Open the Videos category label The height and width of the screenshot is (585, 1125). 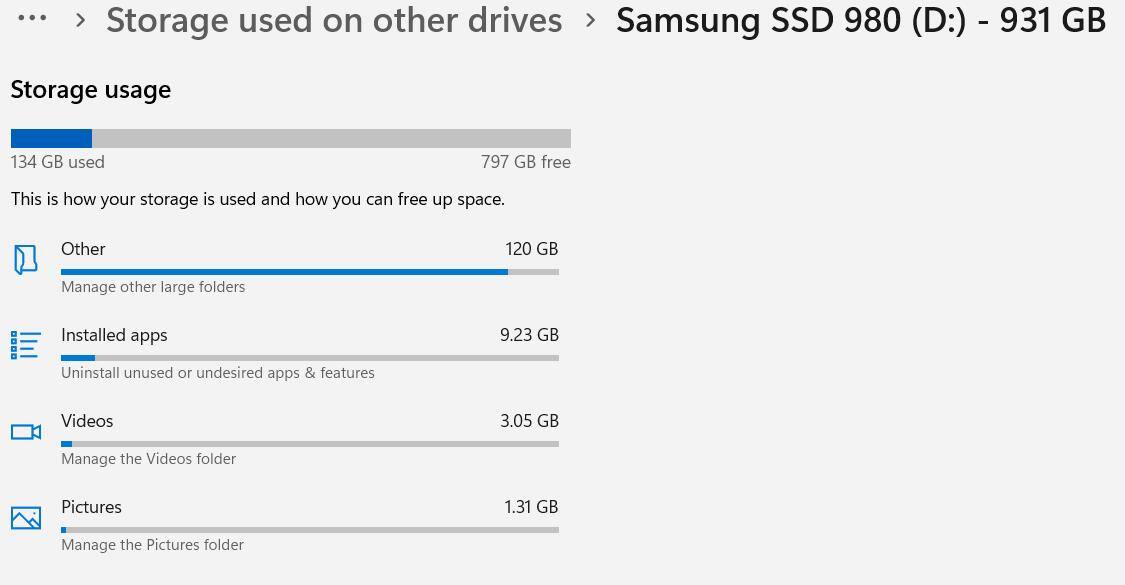tap(87, 421)
